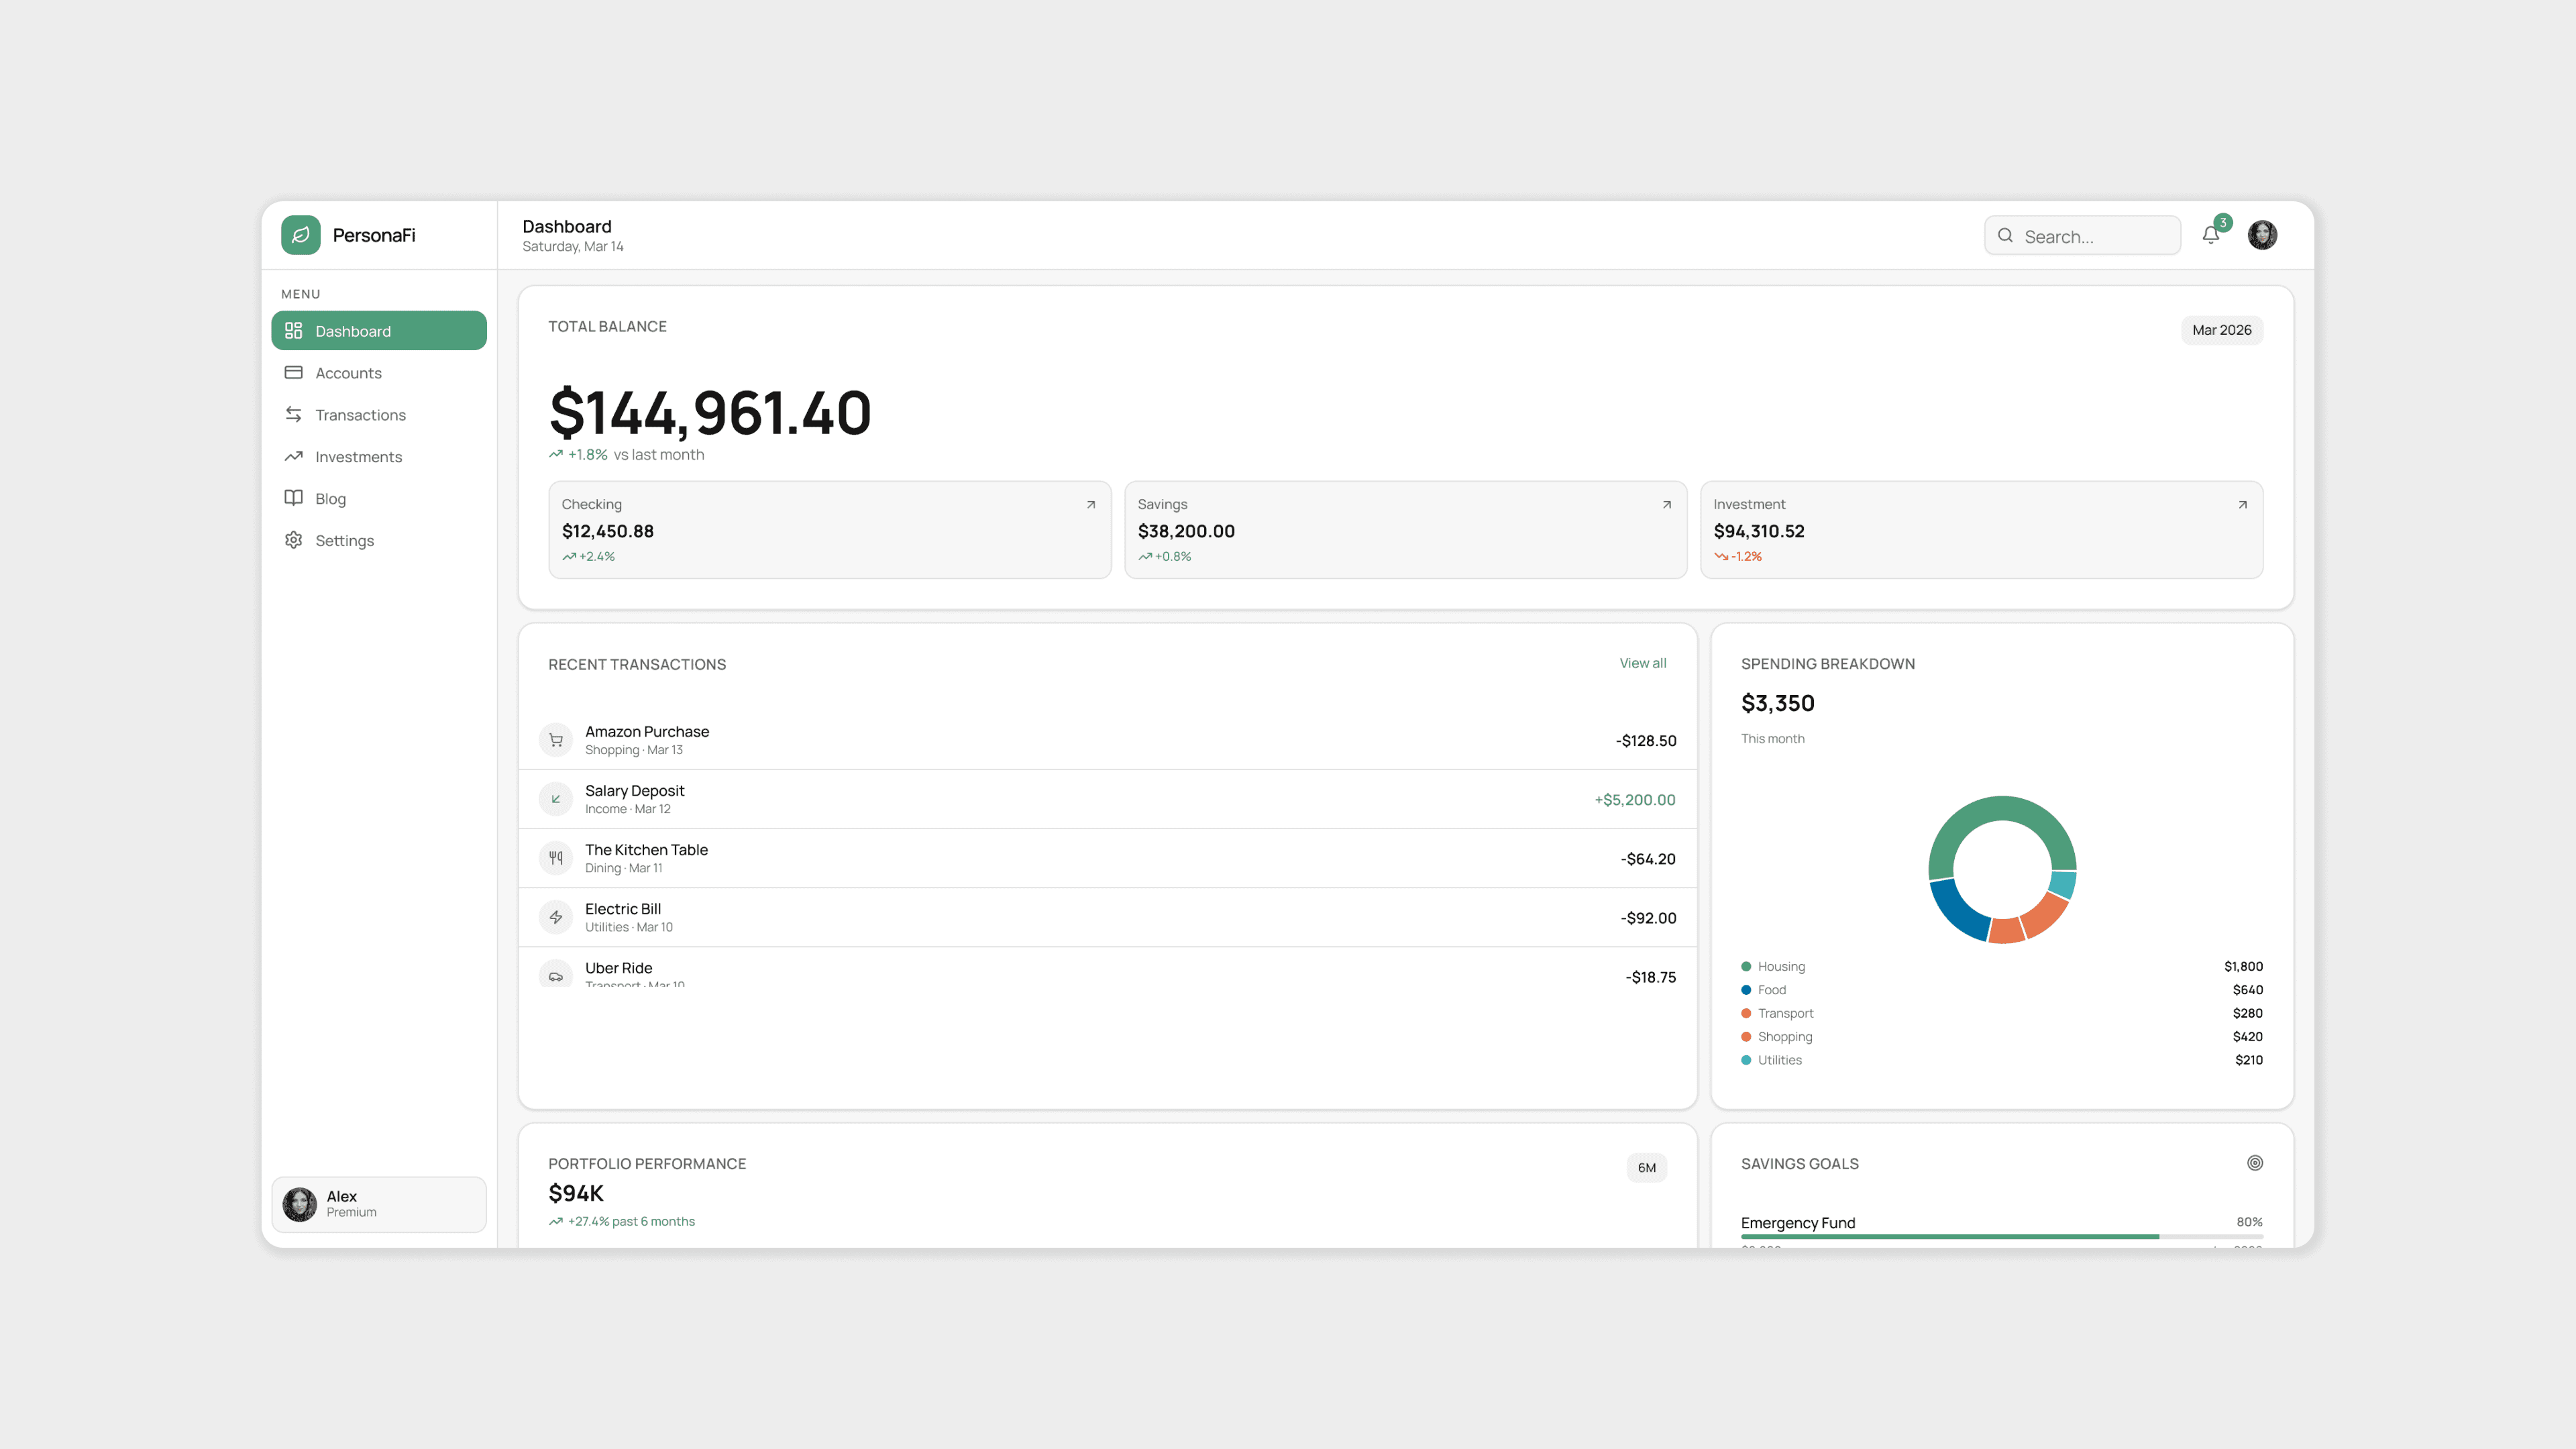Open the 6M range selector
The height and width of the screenshot is (1449, 2576).
pos(1646,1168)
